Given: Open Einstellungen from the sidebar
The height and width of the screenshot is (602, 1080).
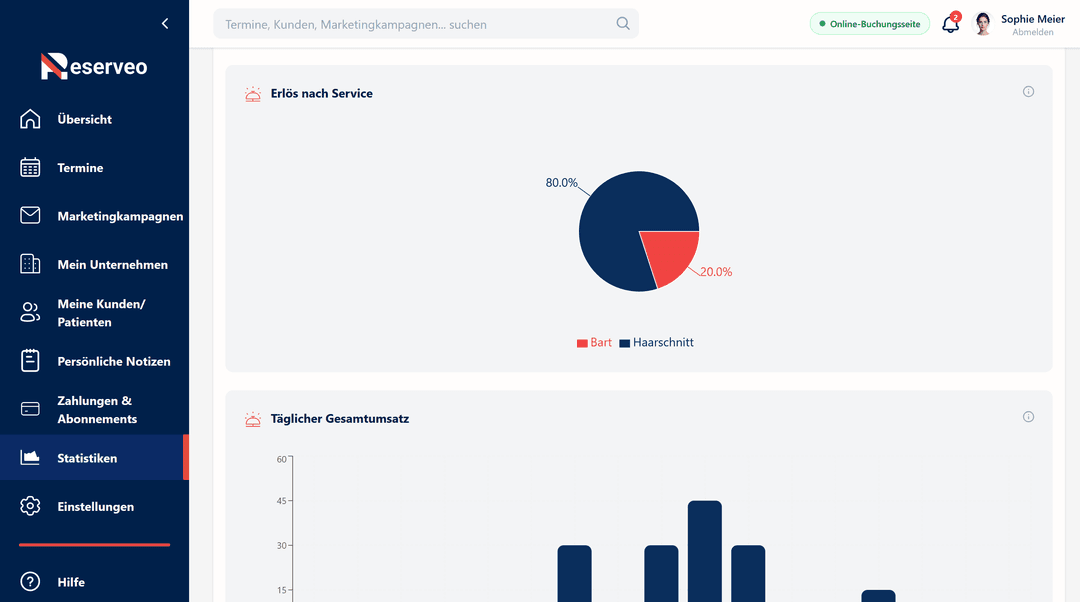Looking at the screenshot, I should pos(94,506).
